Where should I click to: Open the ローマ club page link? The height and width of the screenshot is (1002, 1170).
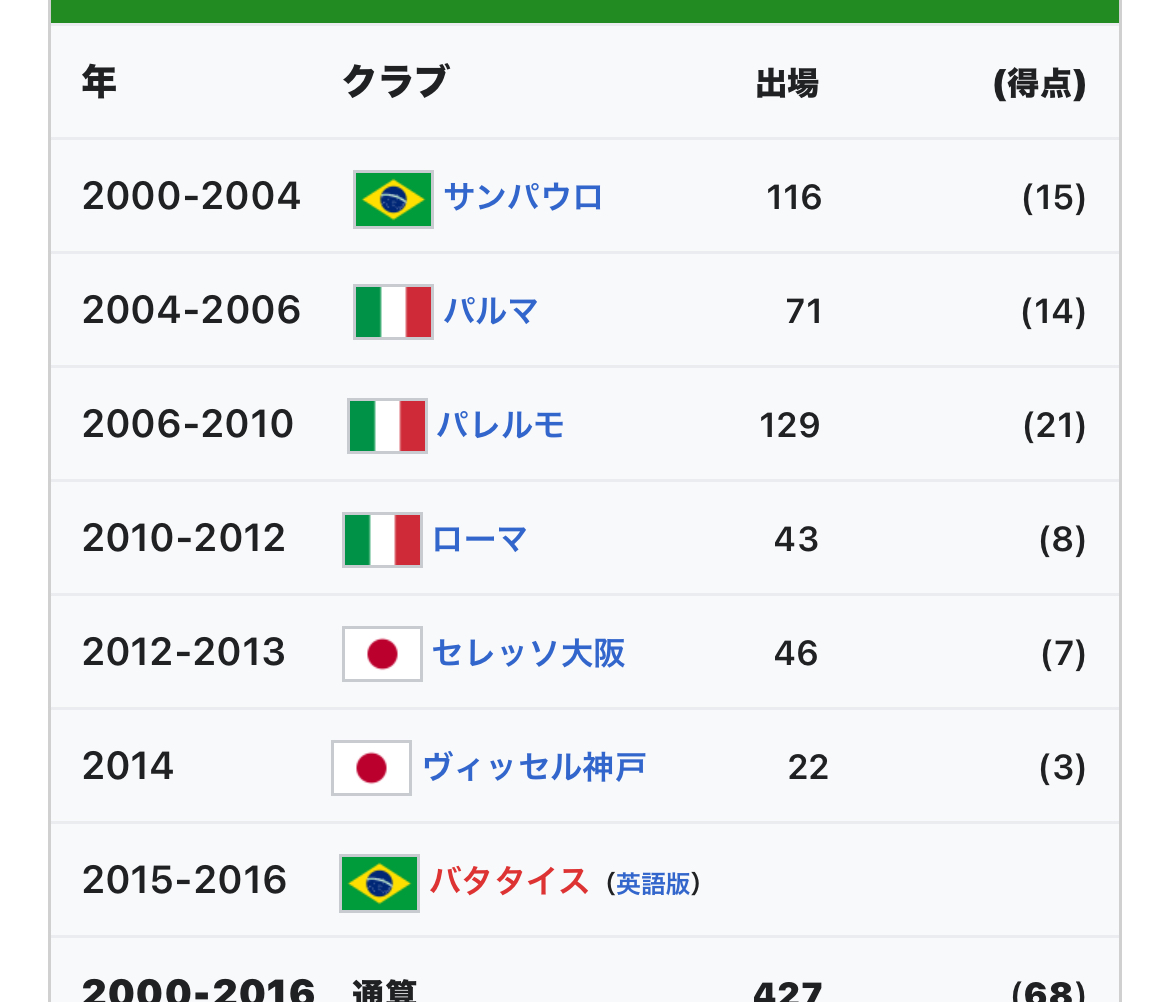tap(480, 539)
